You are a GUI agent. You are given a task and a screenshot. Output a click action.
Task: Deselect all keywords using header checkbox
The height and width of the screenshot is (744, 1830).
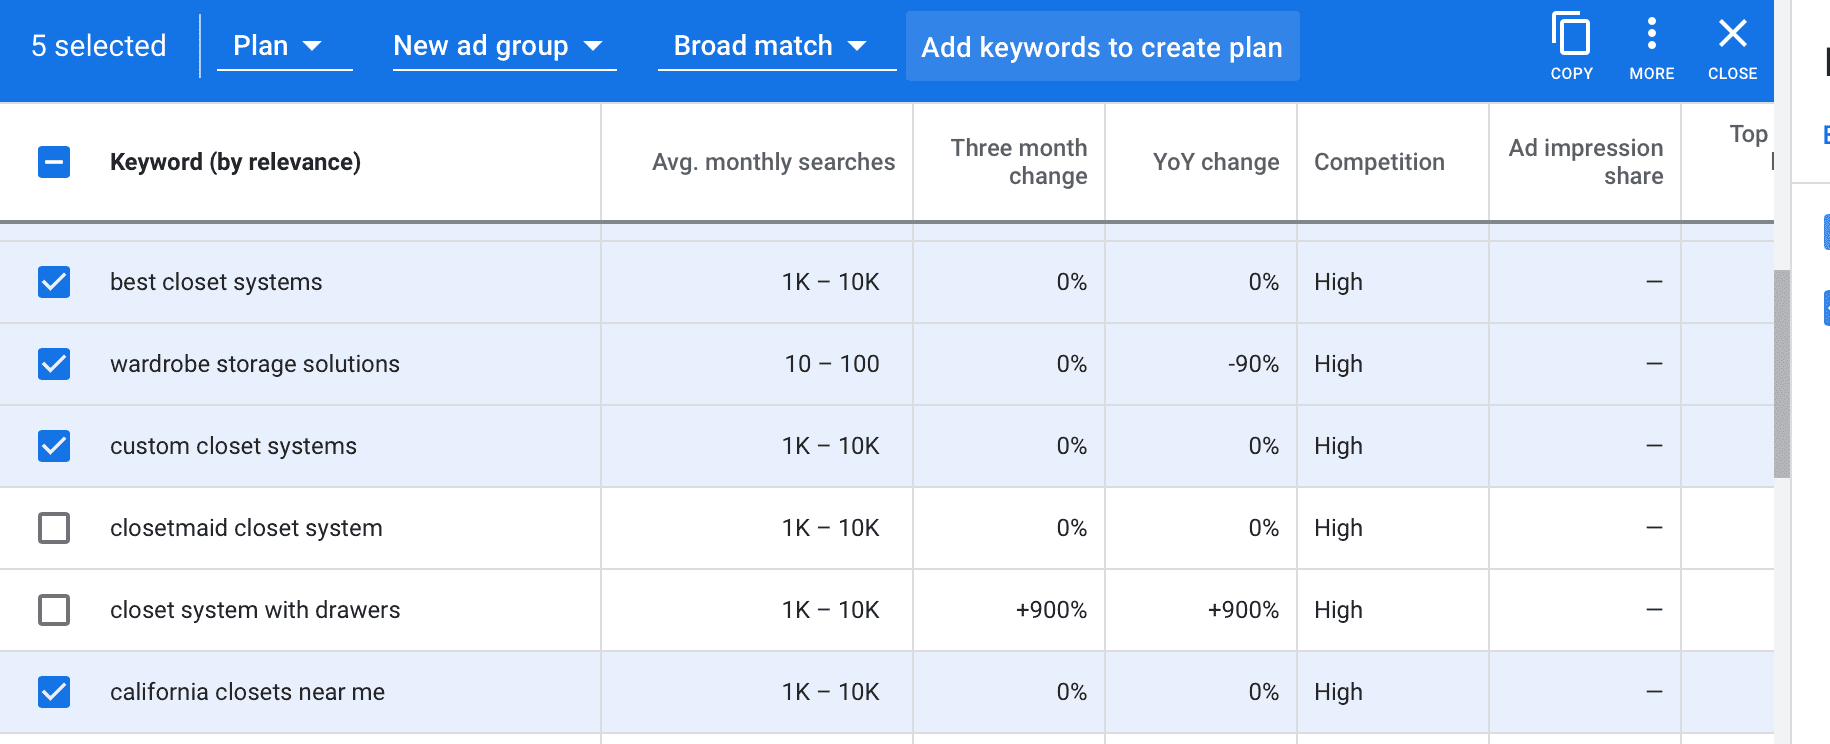pos(54,162)
